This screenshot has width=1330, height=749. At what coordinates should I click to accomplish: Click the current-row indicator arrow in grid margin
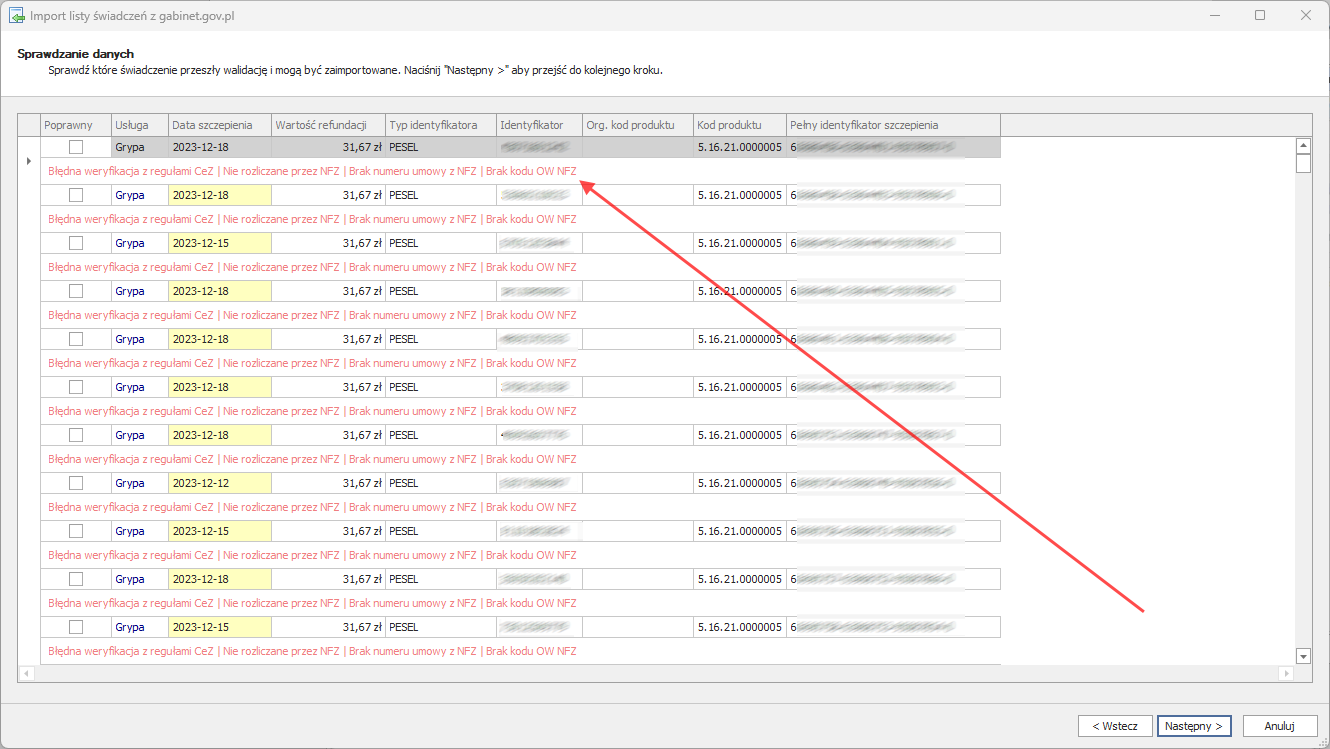coord(28,161)
